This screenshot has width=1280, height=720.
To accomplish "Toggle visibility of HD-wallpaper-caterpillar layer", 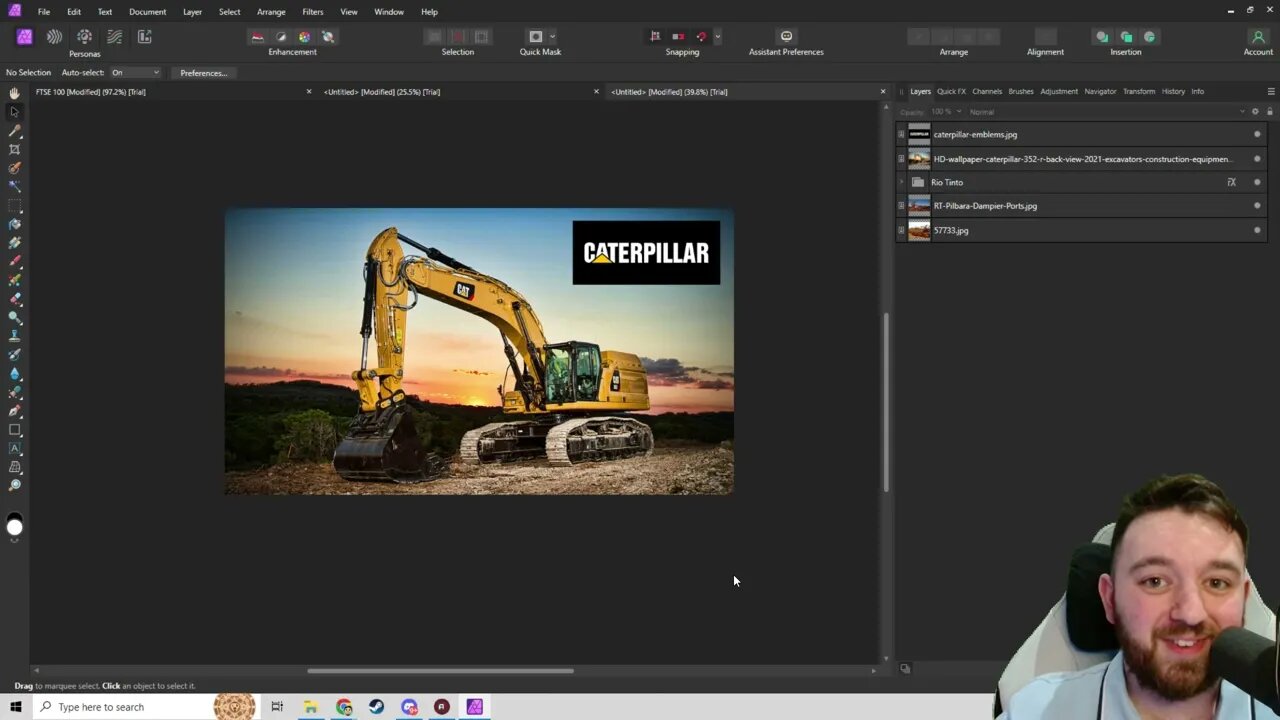I will pyautogui.click(x=1257, y=158).
